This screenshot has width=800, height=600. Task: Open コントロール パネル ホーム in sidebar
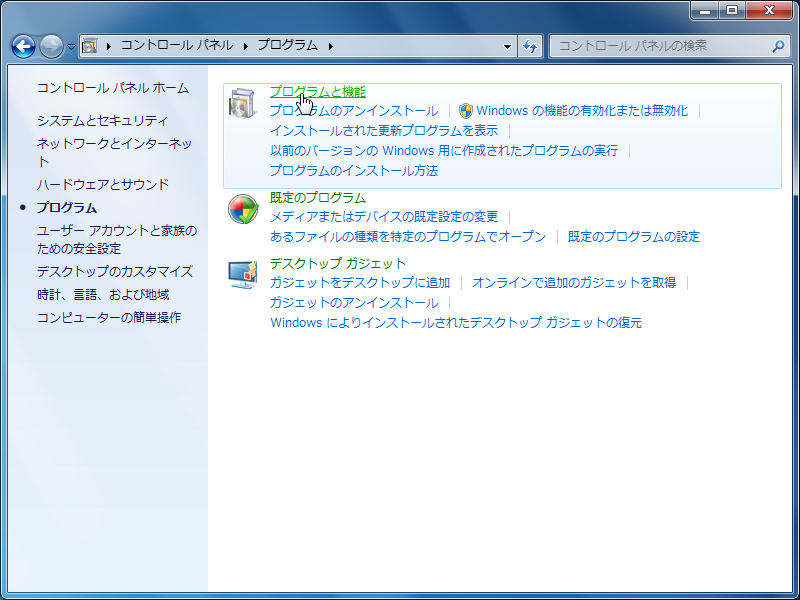[x=113, y=88]
